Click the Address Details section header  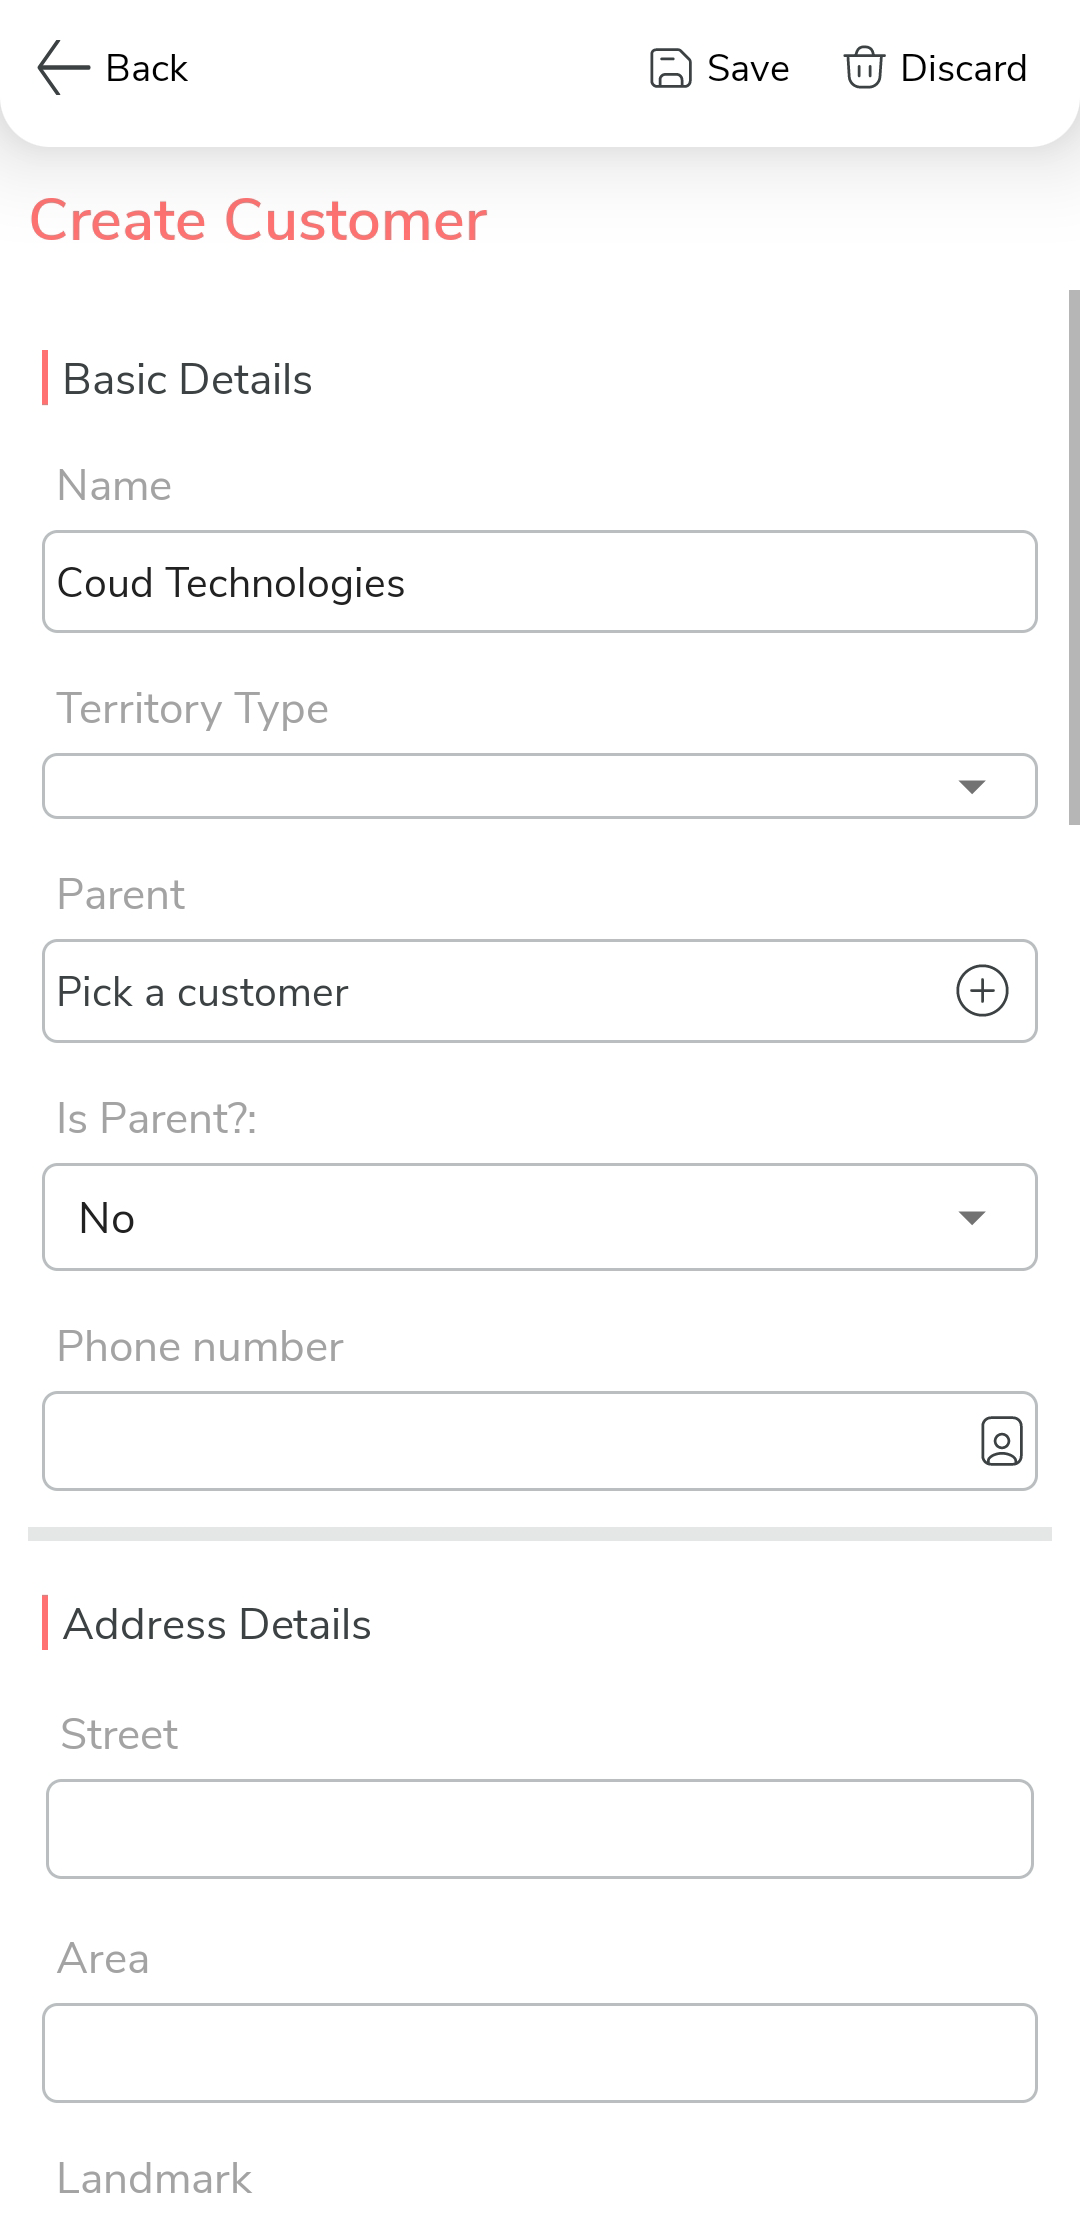[x=216, y=1625]
